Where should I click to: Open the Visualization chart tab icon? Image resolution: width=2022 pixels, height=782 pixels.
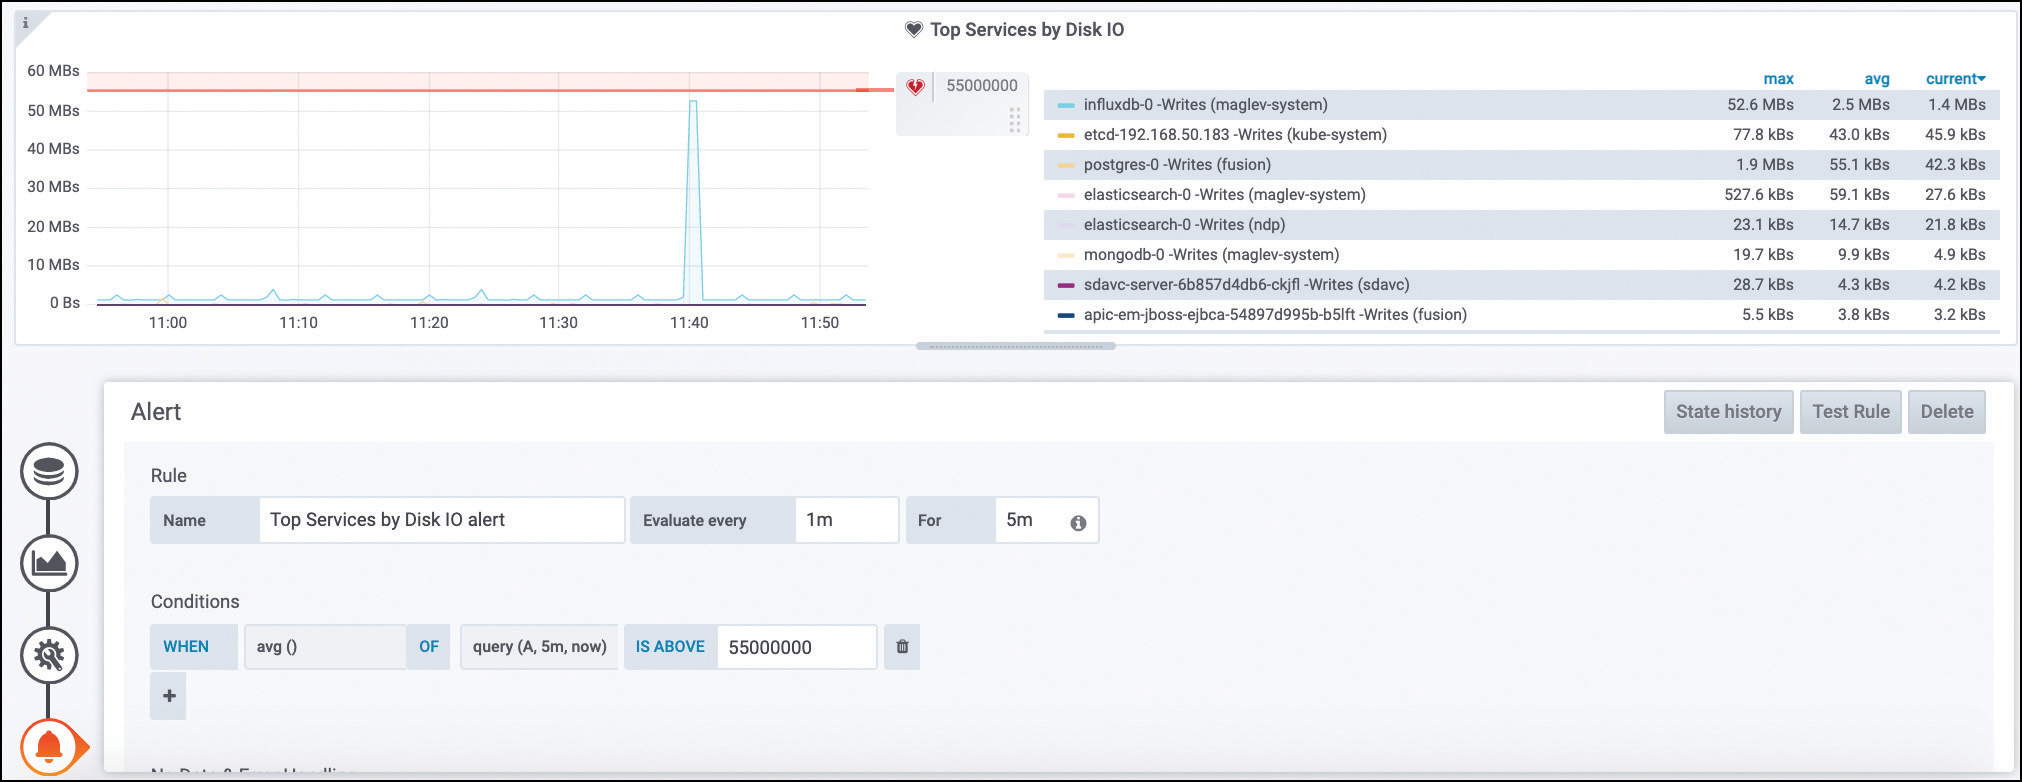(49, 563)
